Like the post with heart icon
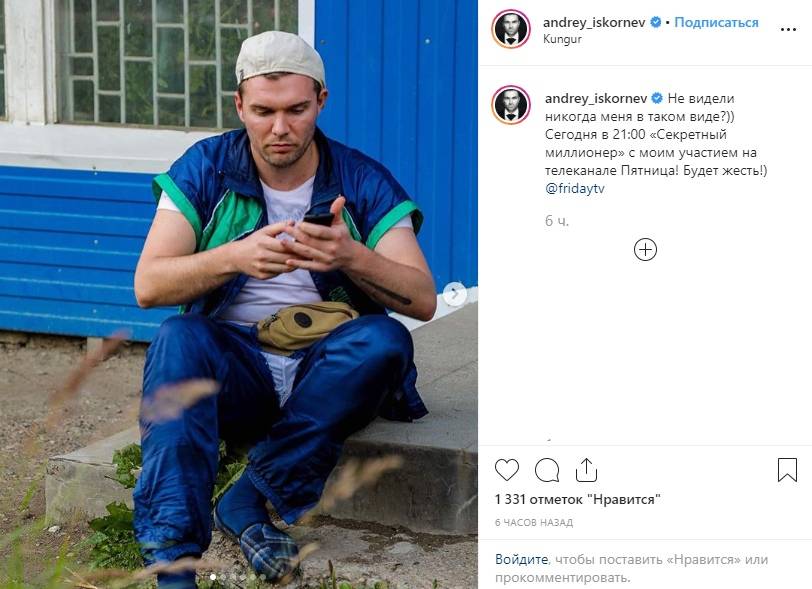The image size is (812, 589). [506, 470]
